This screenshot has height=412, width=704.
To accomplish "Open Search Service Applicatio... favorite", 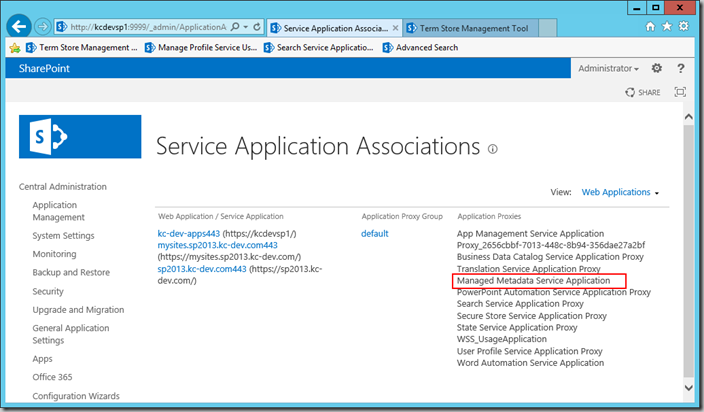I will pos(319,48).
